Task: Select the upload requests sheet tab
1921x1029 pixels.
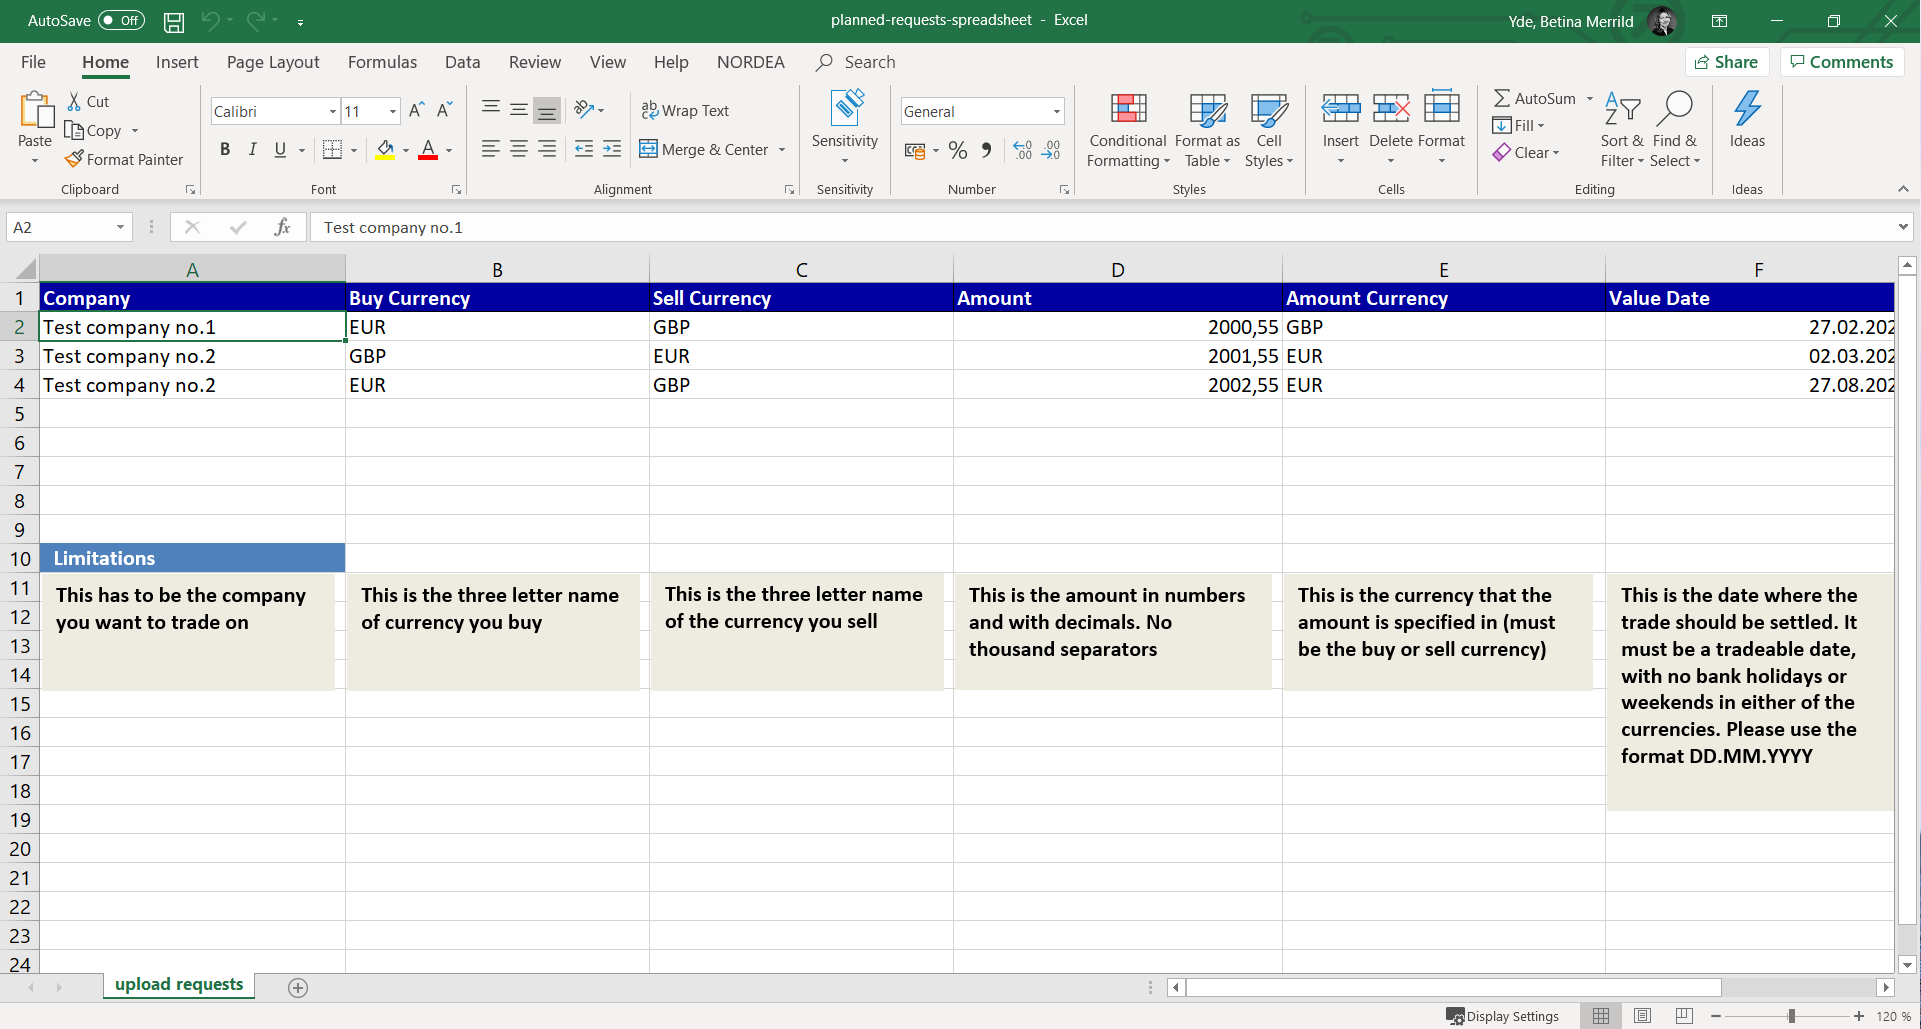Action: pyautogui.click(x=179, y=985)
